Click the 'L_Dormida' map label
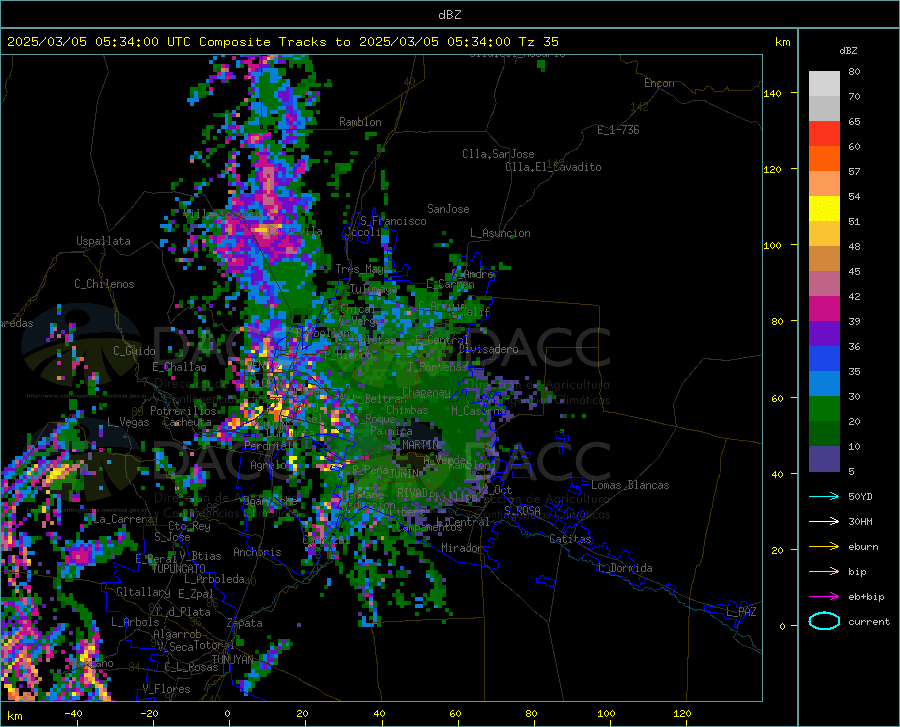 pyautogui.click(x=624, y=568)
